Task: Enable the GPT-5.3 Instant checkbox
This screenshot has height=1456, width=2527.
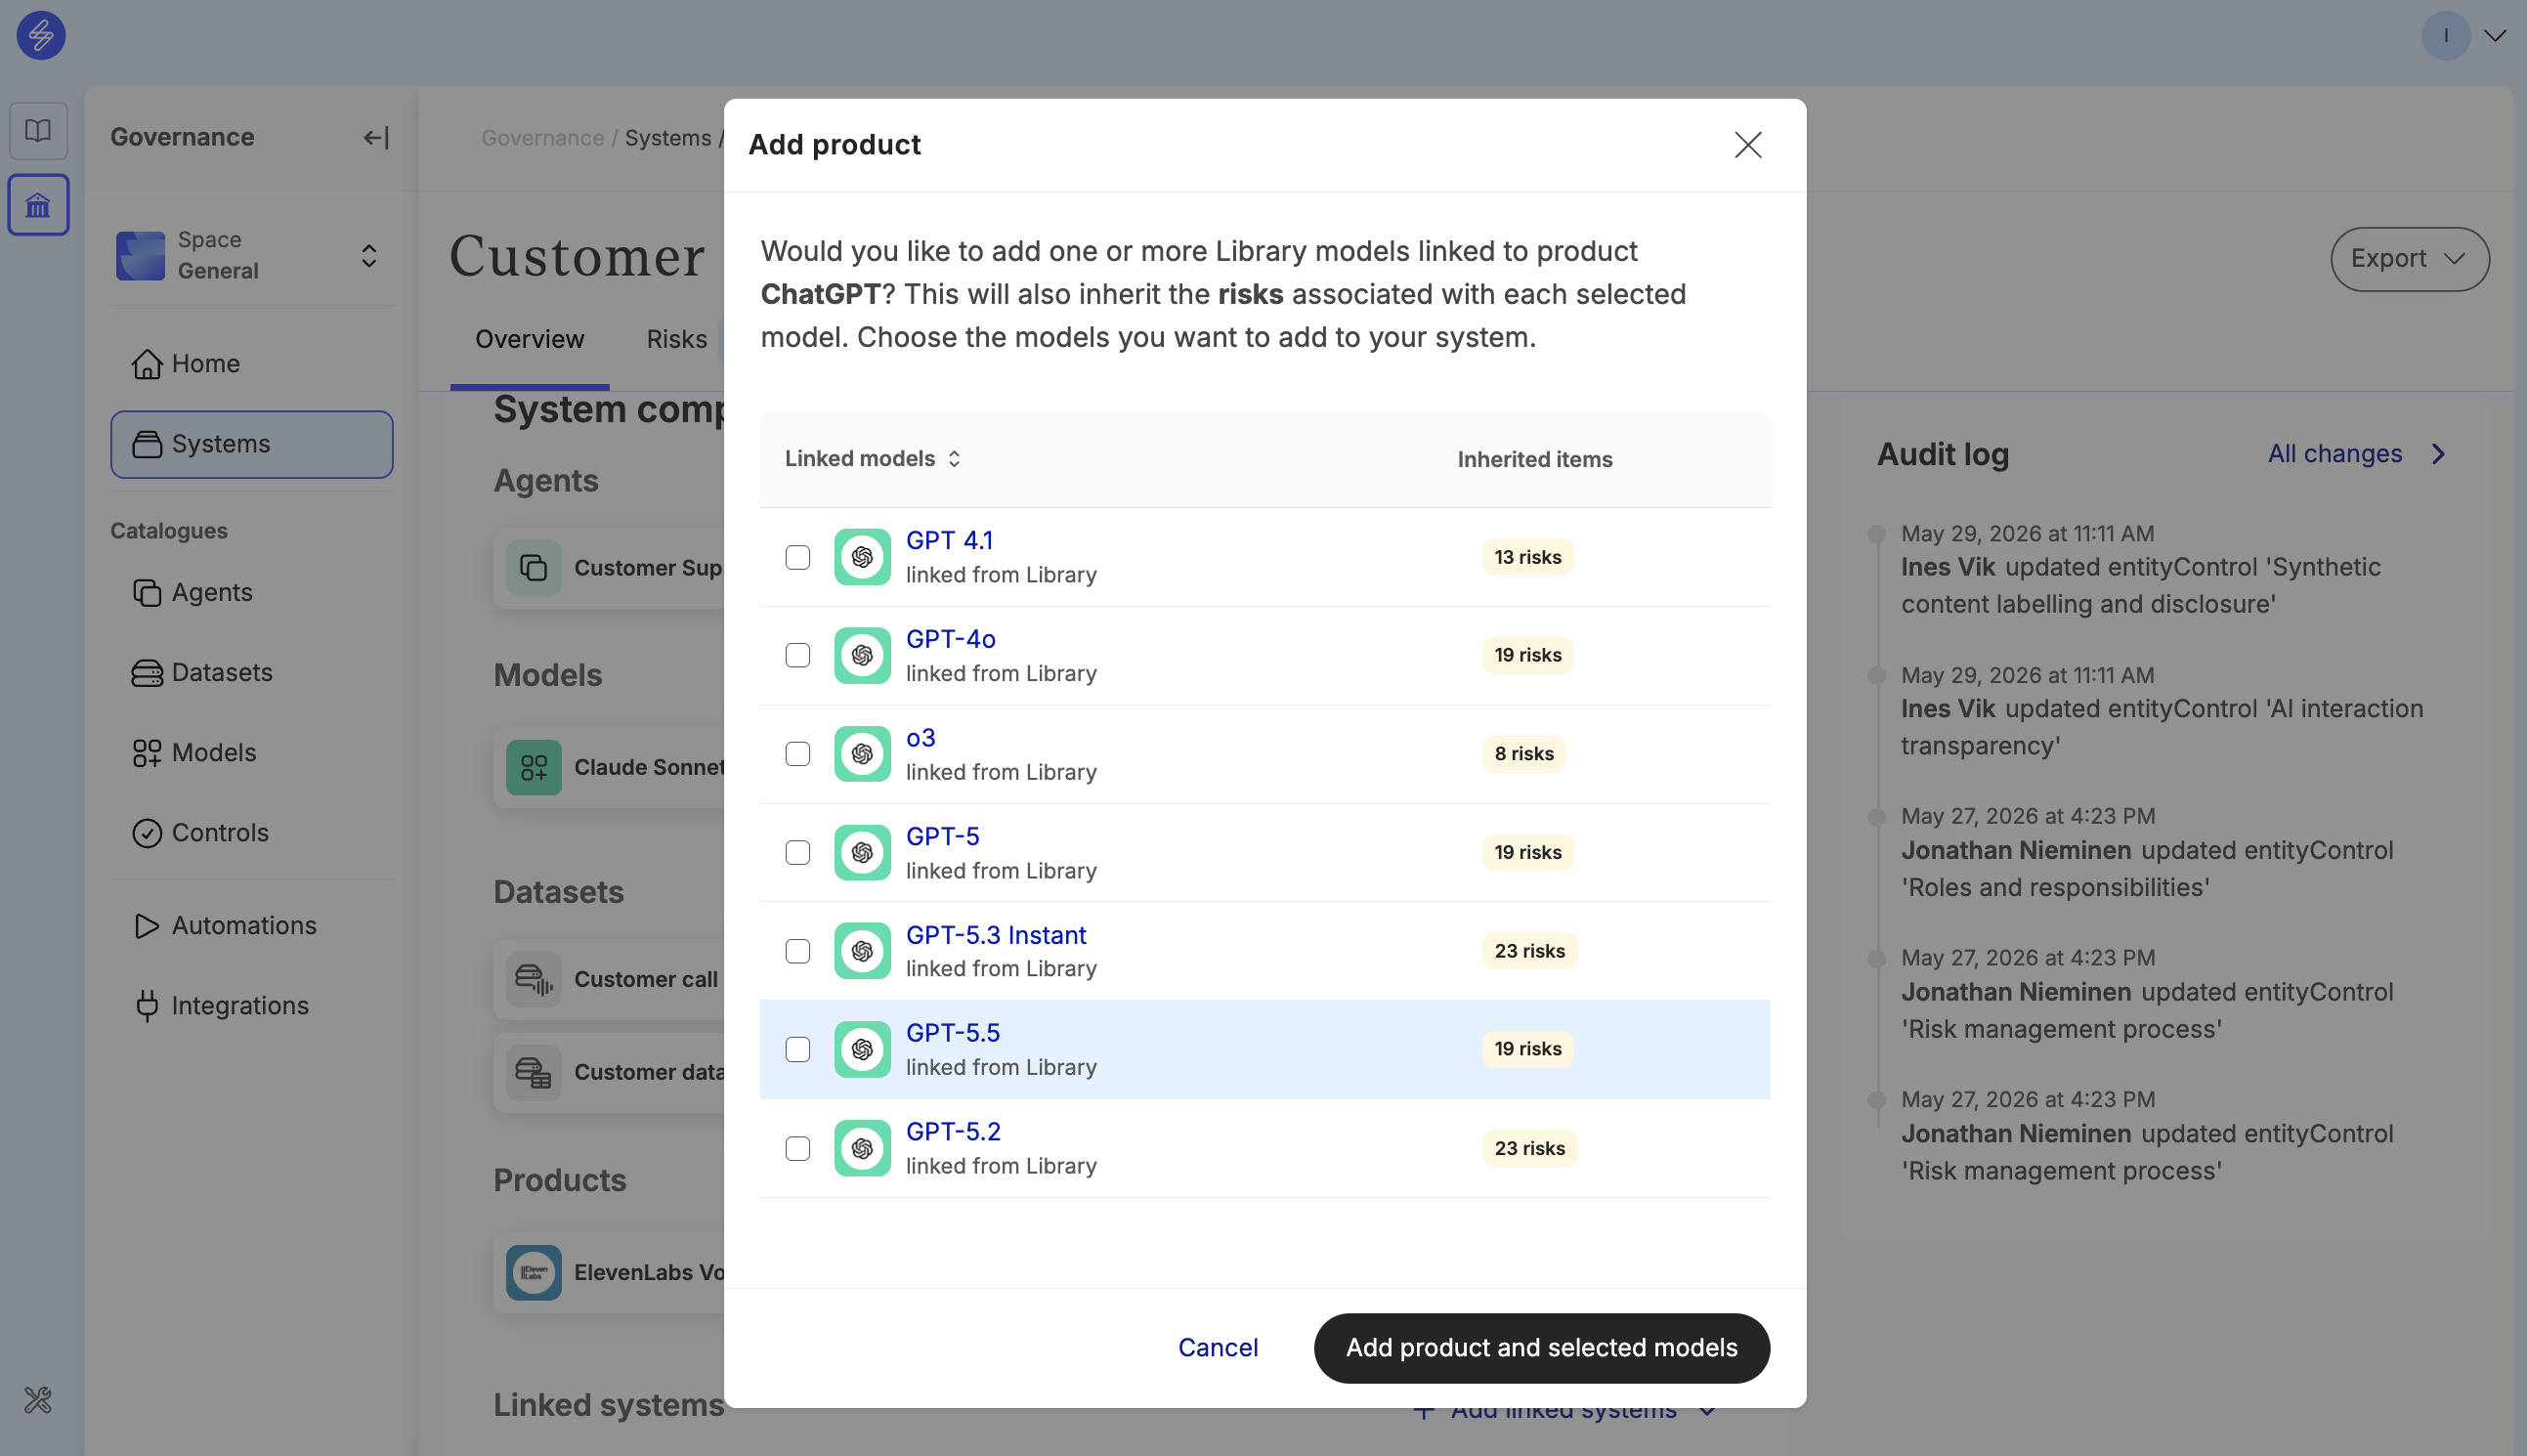Action: click(x=797, y=951)
